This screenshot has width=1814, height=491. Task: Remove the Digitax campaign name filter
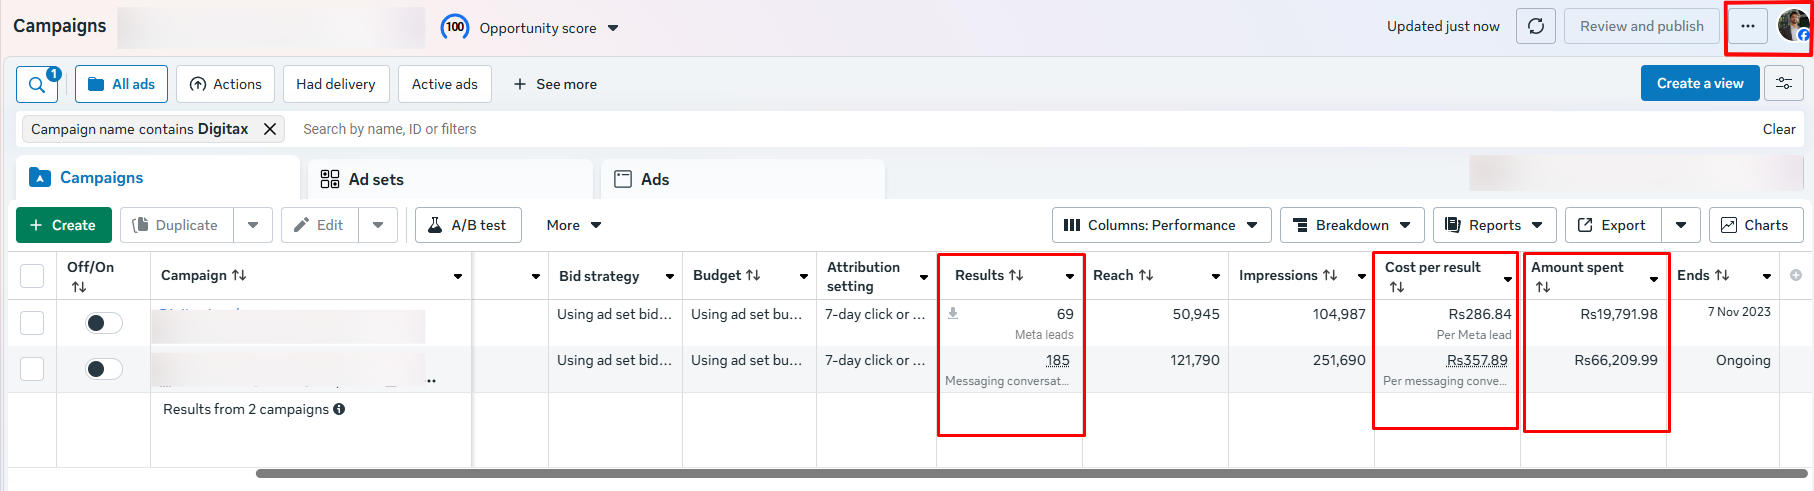click(270, 129)
